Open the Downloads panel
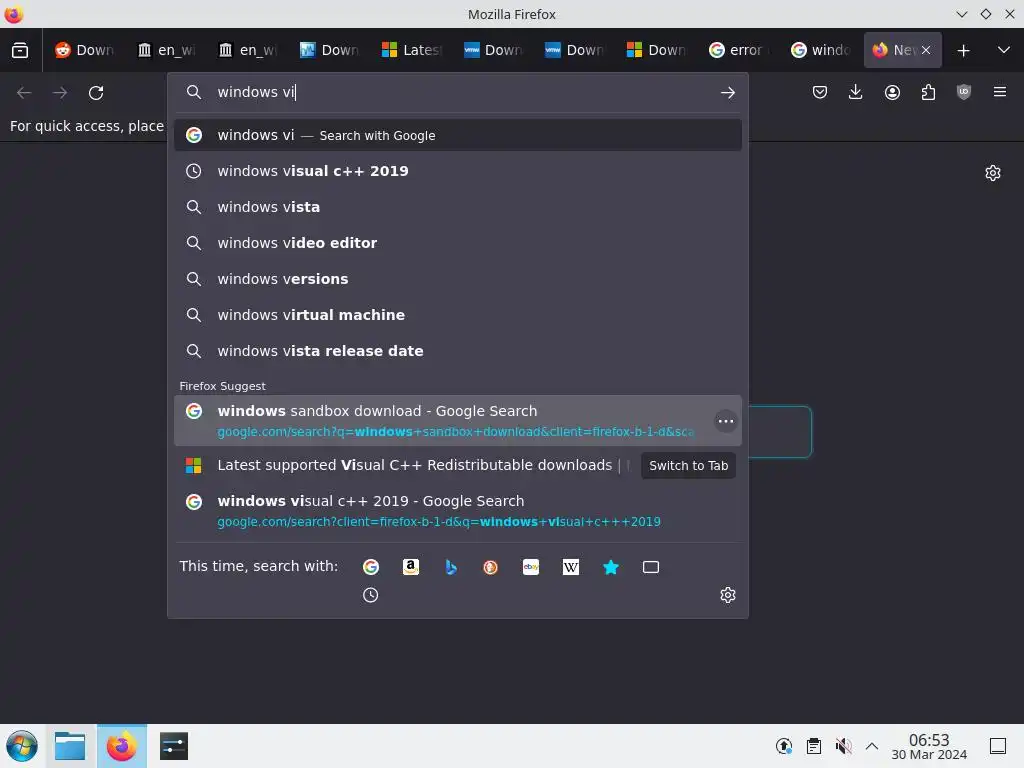This screenshot has width=1024, height=768. [856, 92]
